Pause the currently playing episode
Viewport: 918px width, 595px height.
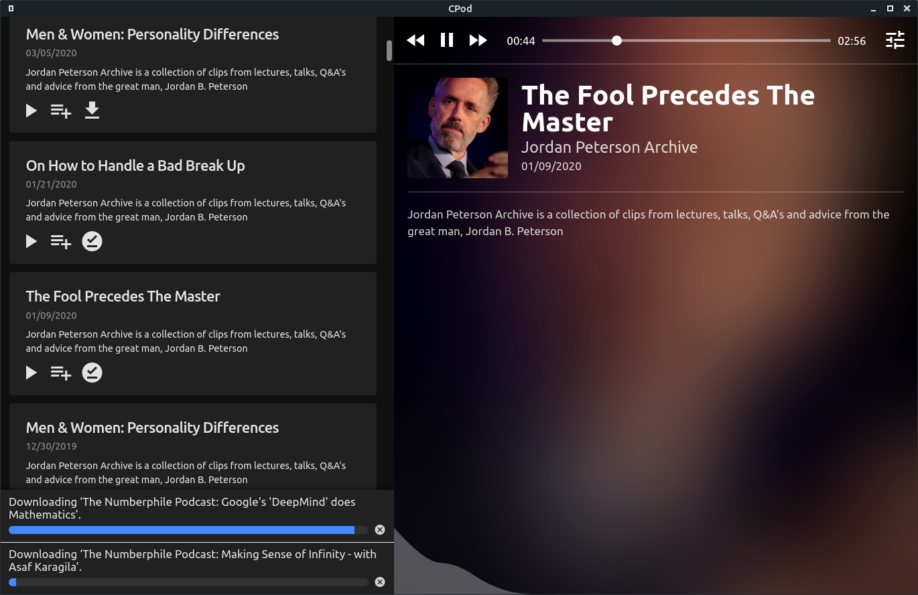pyautogui.click(x=447, y=40)
